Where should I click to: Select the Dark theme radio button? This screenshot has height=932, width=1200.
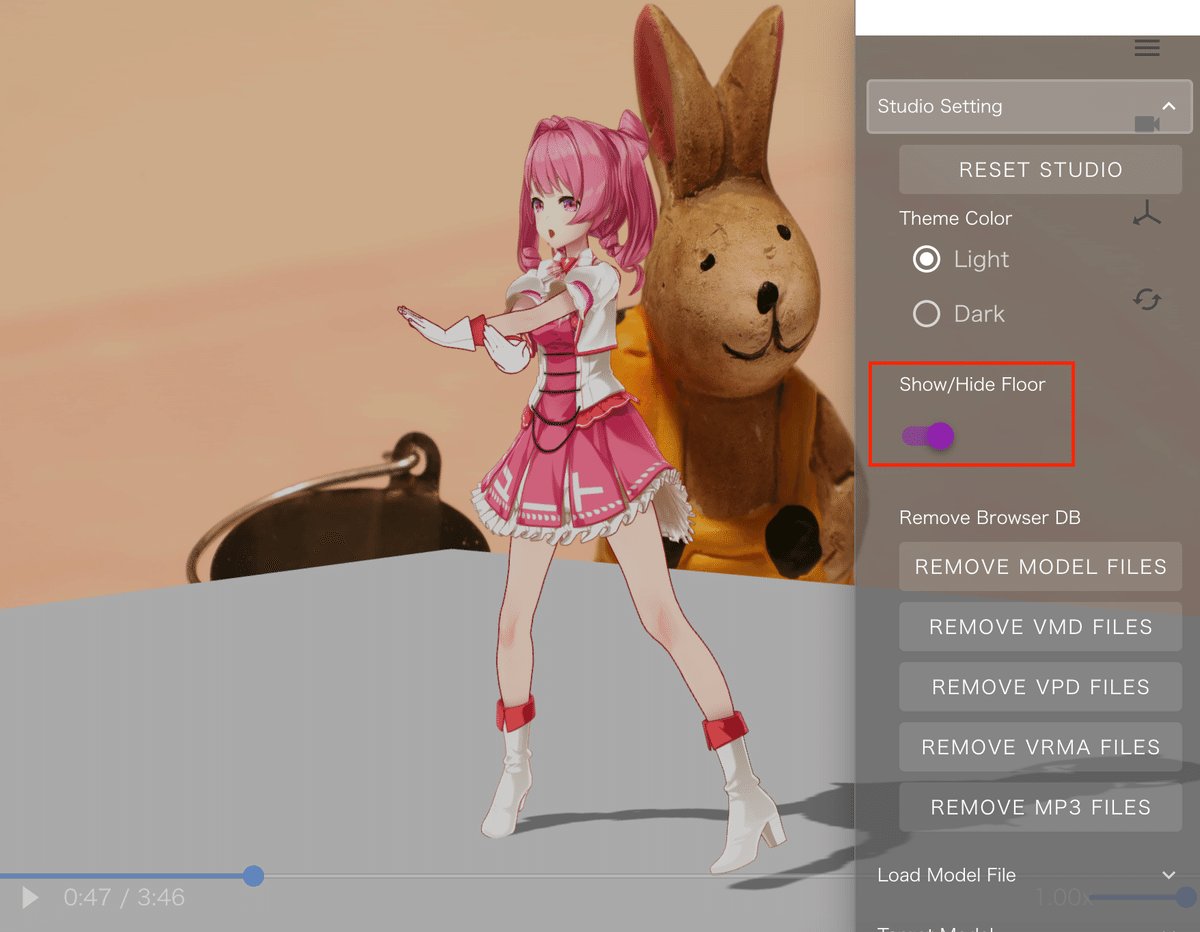[926, 313]
